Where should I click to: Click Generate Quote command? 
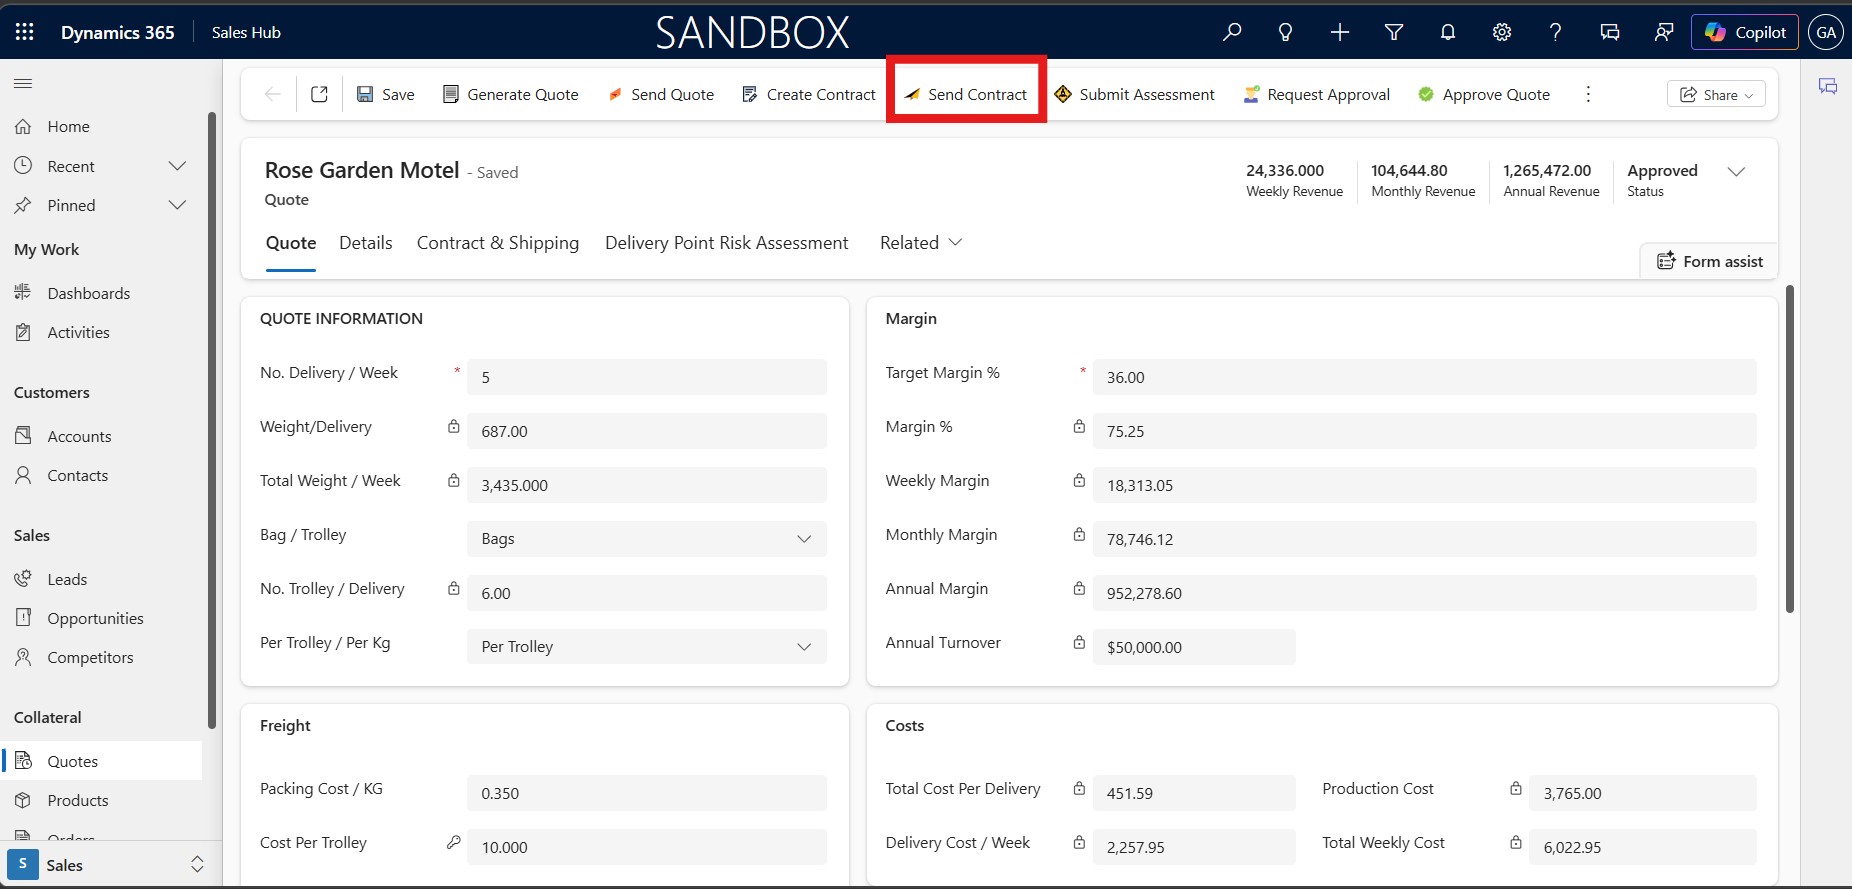pyautogui.click(x=511, y=94)
